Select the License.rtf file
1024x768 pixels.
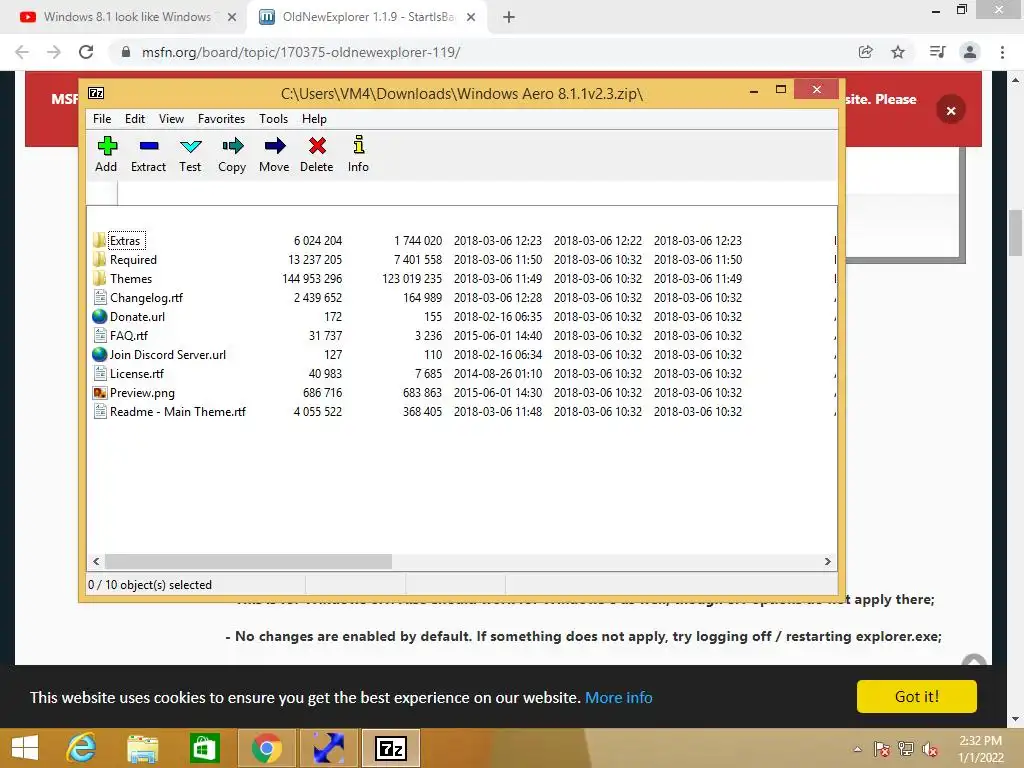[x=136, y=373]
